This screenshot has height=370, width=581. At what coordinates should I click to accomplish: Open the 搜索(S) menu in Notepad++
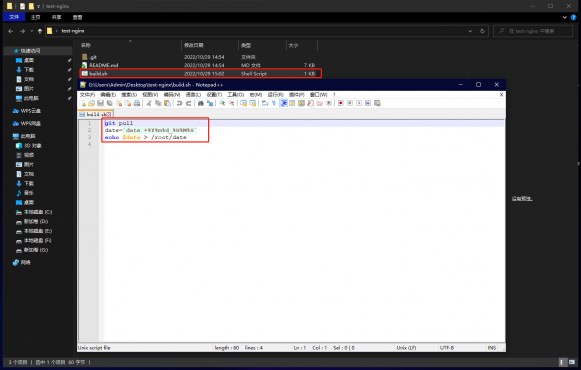[129, 95]
